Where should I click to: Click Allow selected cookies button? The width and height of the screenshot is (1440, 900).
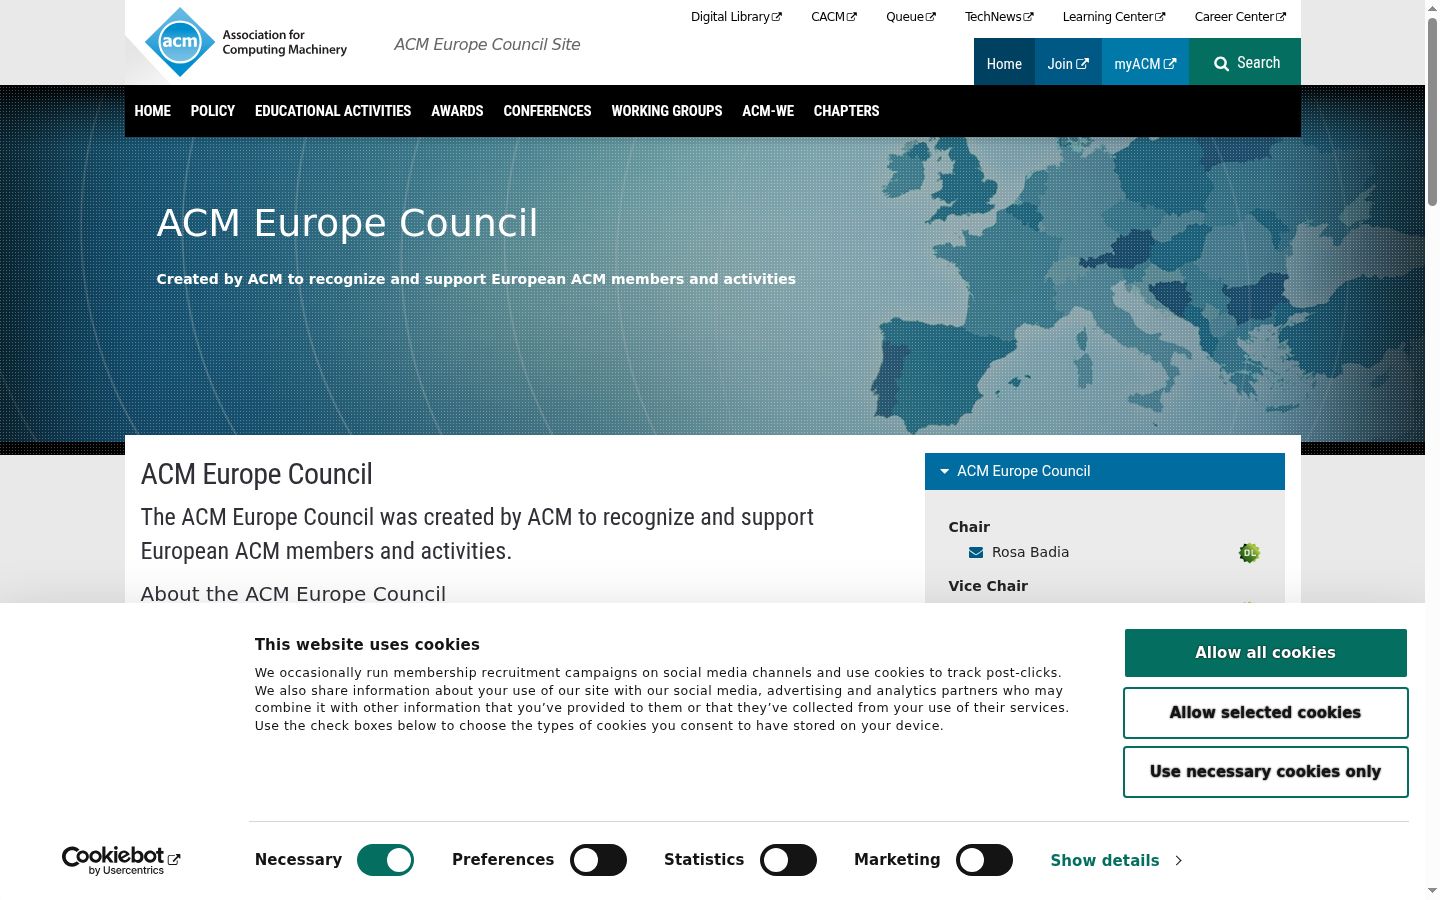click(x=1266, y=712)
